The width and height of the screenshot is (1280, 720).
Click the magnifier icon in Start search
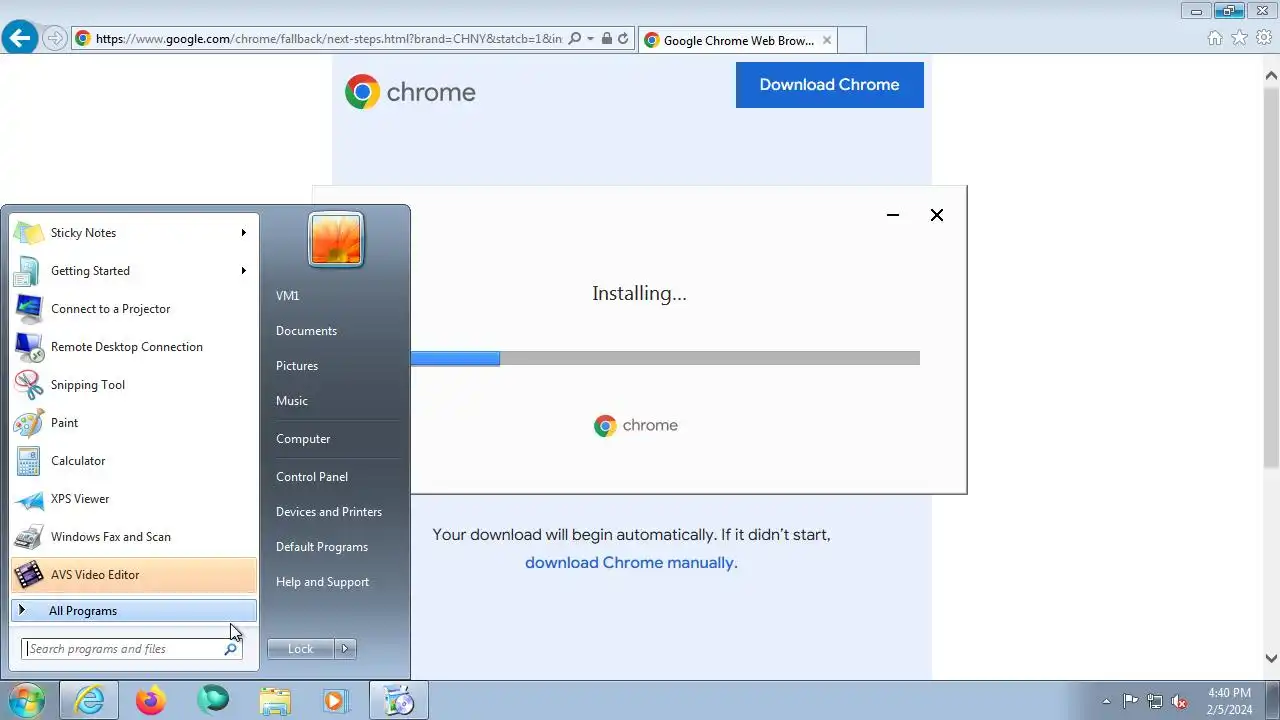click(x=230, y=649)
